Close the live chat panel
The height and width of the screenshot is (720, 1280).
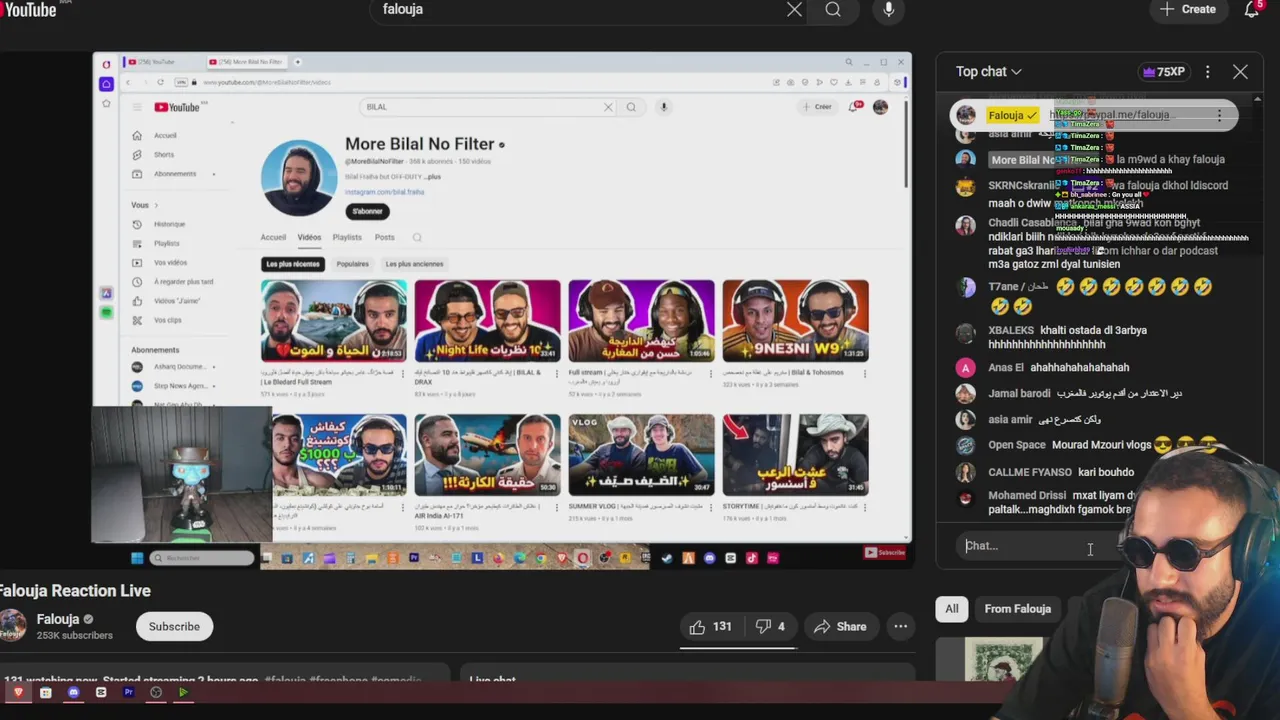point(1240,72)
